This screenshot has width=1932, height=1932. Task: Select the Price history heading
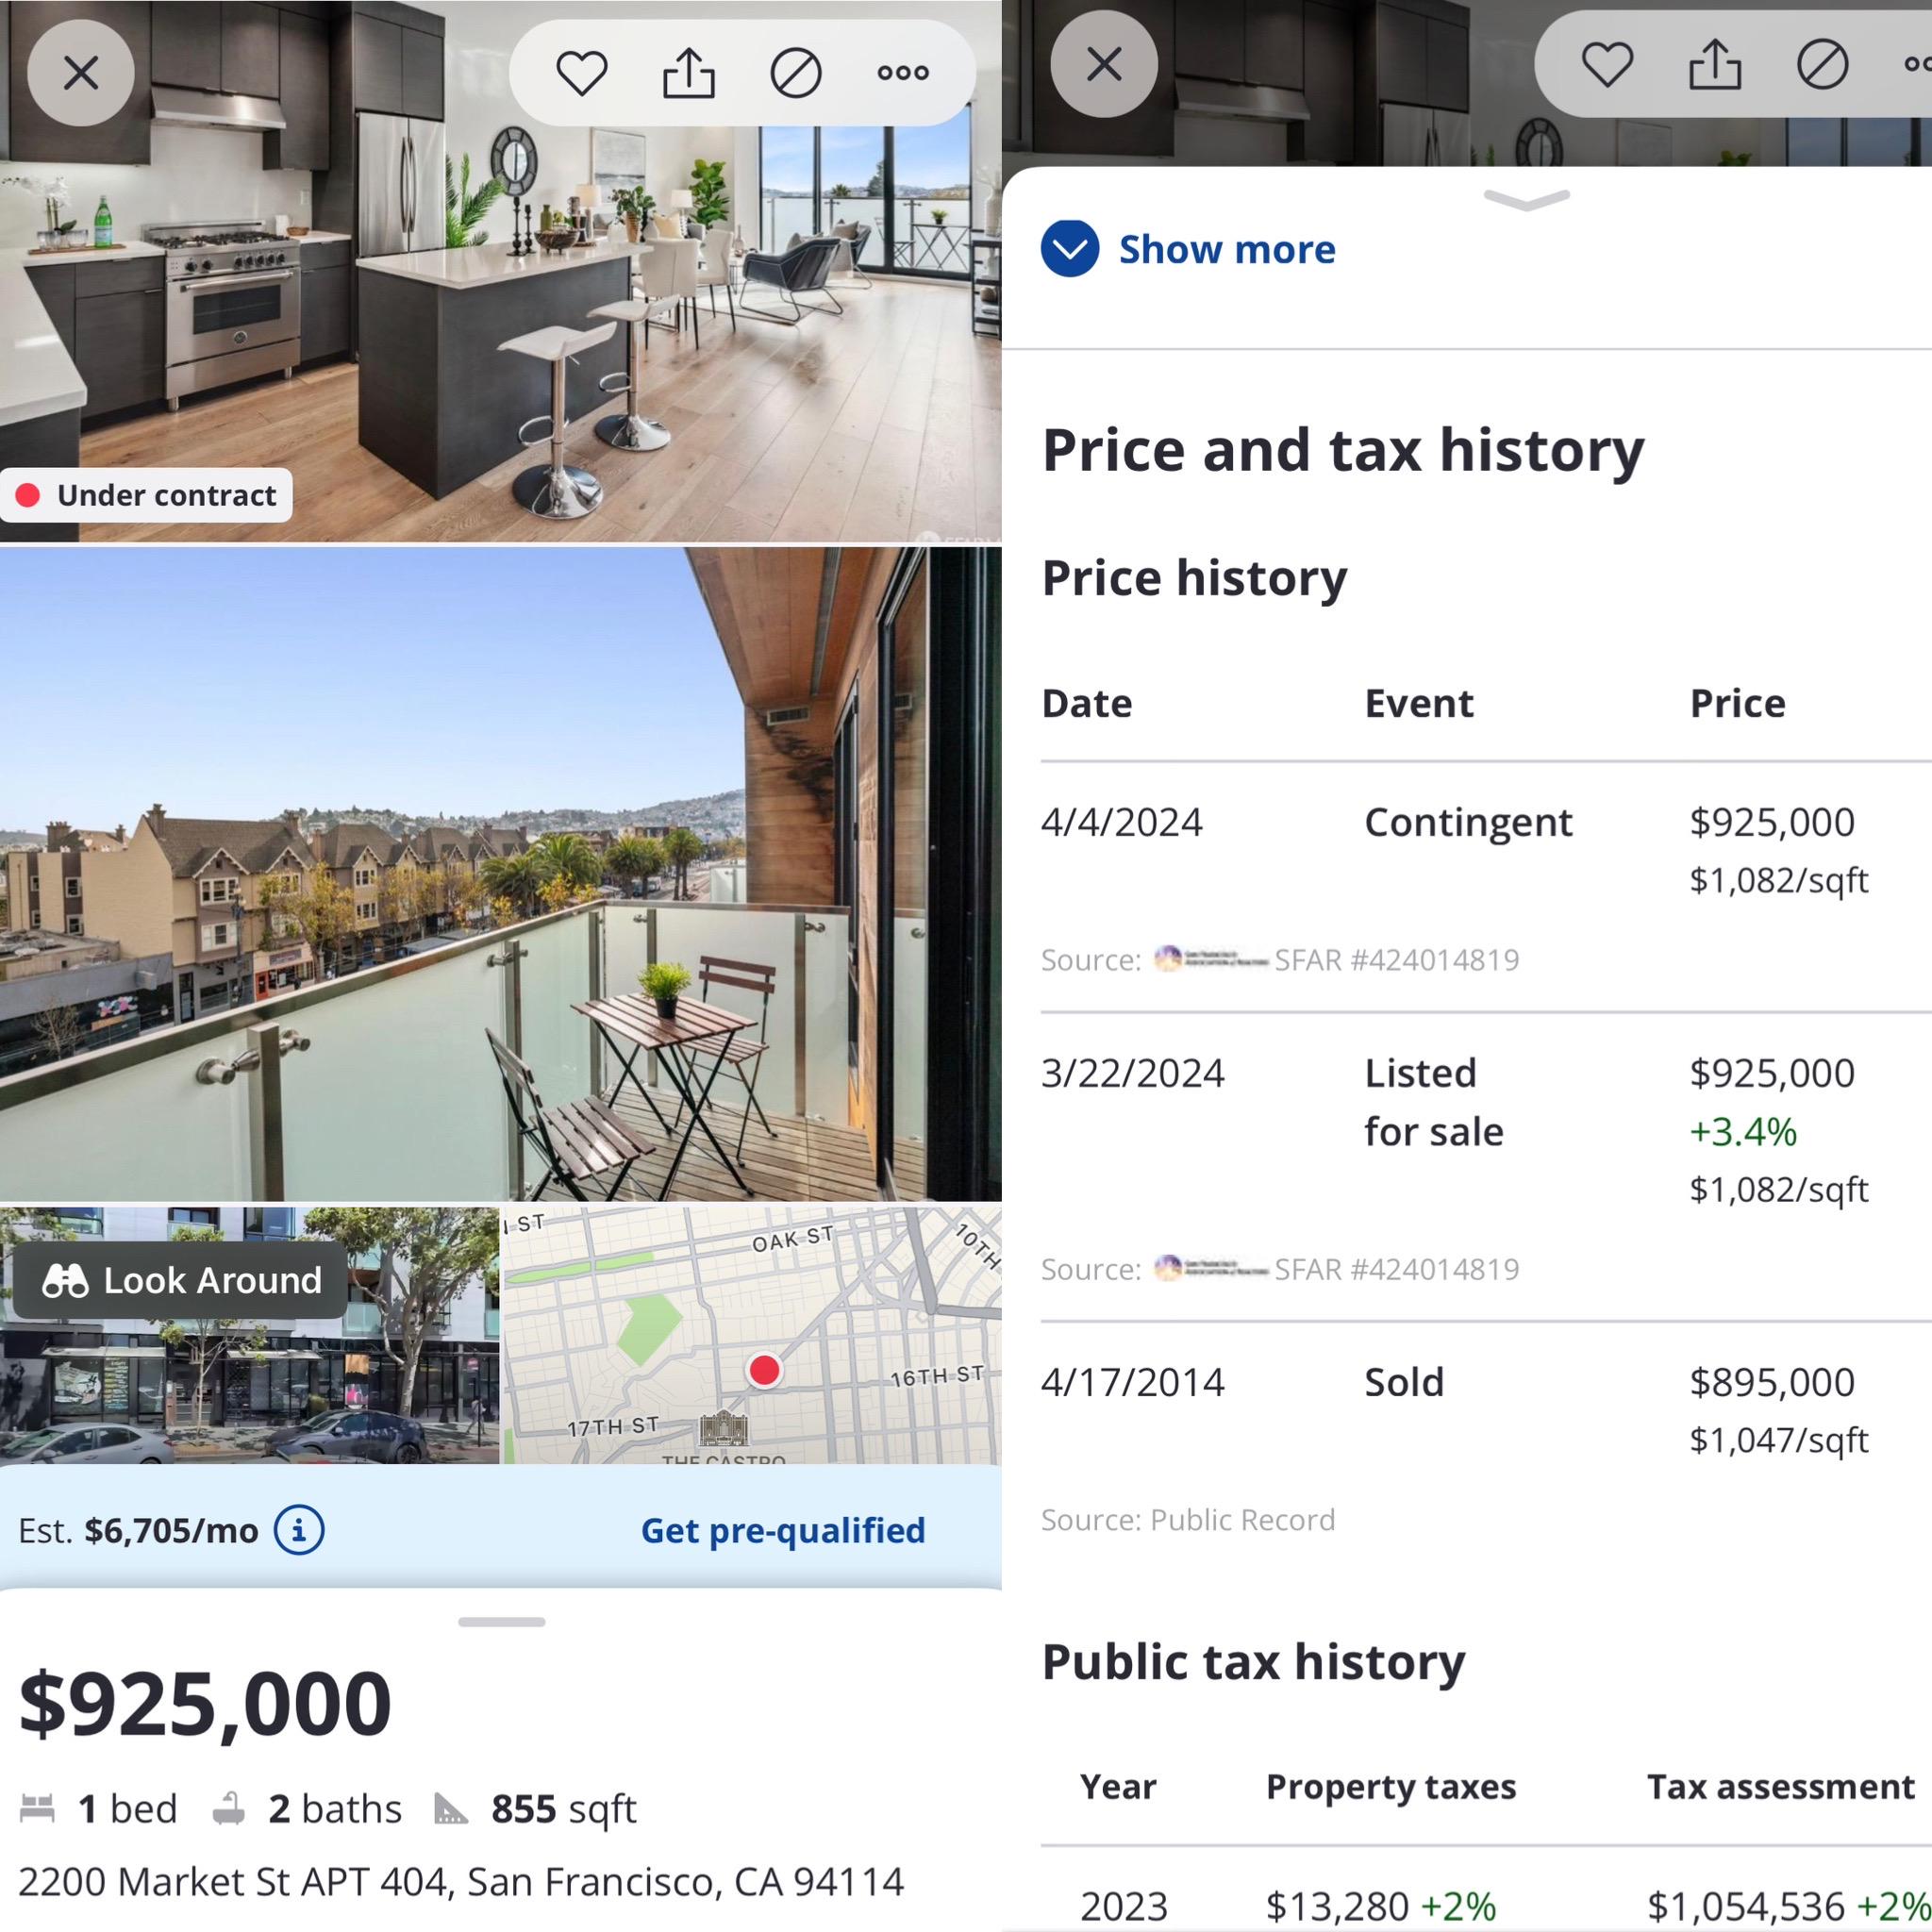click(x=1194, y=578)
